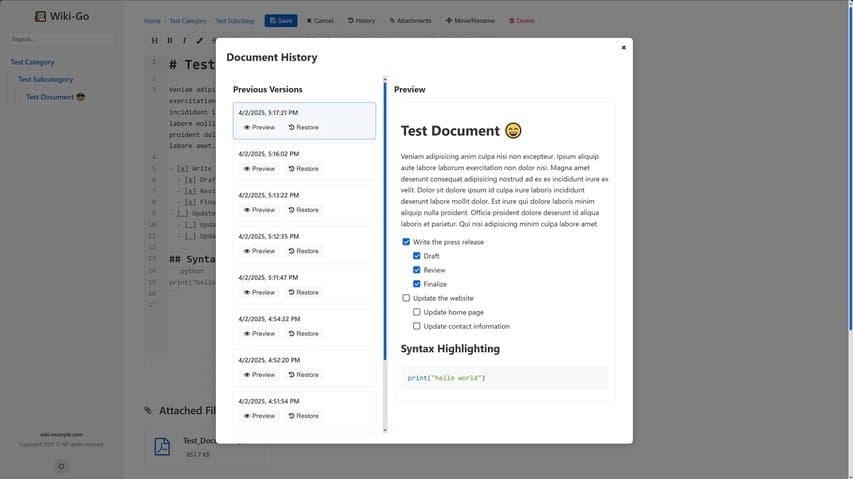Click the sidebar Search input field
The image size is (853, 479).
pyautogui.click(x=60, y=40)
